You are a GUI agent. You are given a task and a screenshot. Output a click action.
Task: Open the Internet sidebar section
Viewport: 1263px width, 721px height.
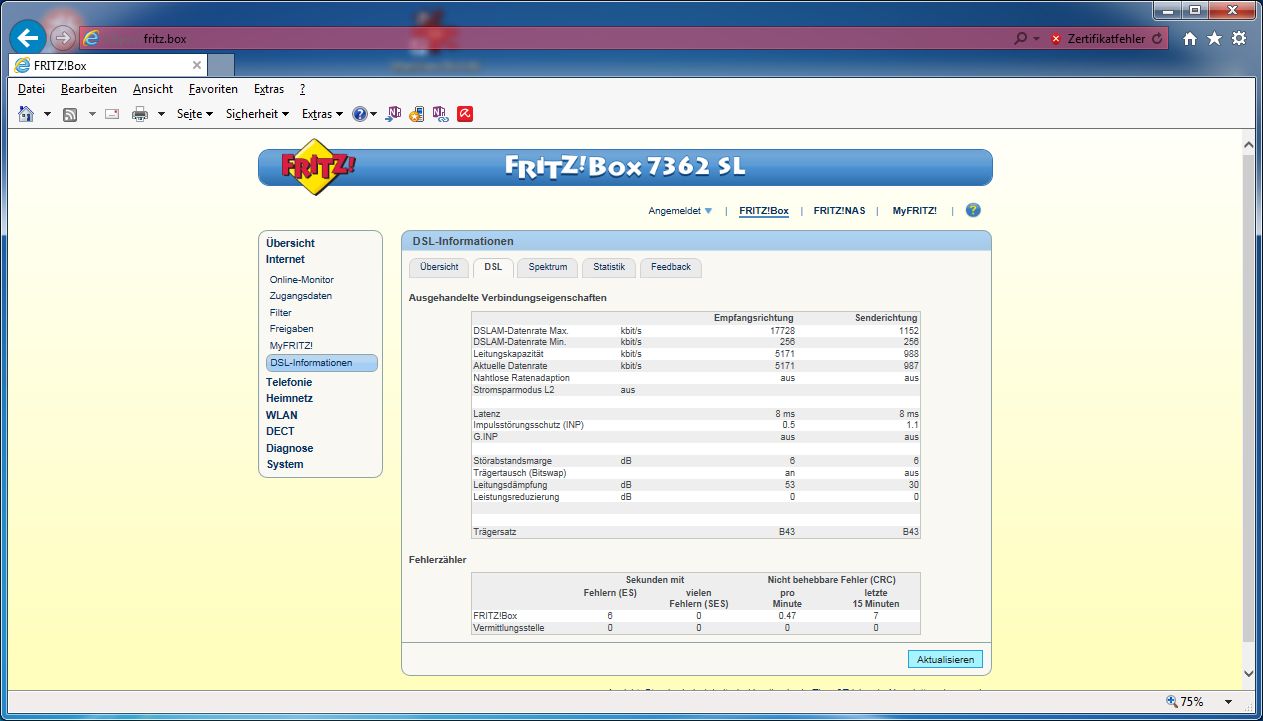tap(285, 259)
